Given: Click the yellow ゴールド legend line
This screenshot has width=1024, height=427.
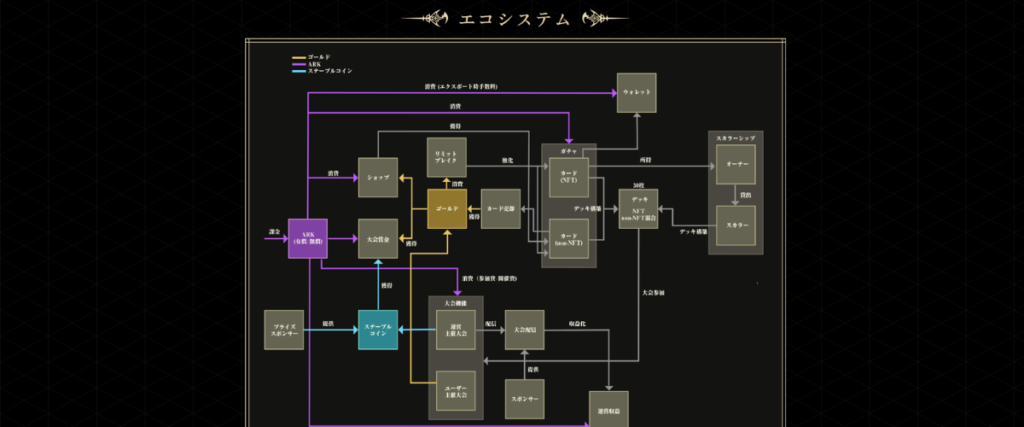Looking at the screenshot, I should click(300, 57).
